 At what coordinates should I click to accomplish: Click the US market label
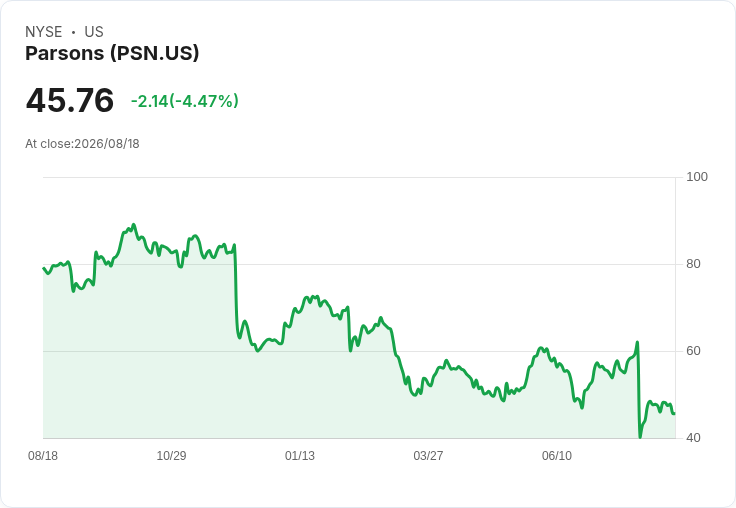coord(94,32)
